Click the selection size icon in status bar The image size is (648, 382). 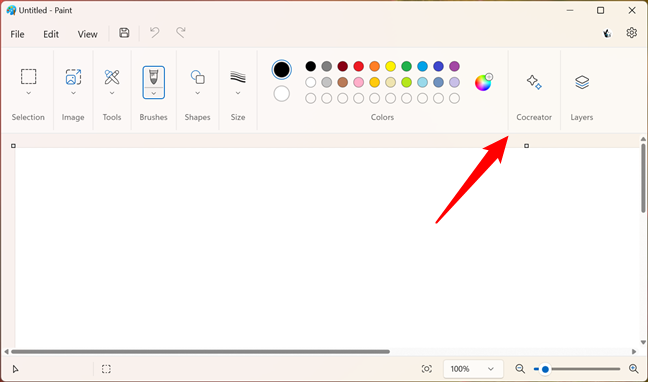106,369
